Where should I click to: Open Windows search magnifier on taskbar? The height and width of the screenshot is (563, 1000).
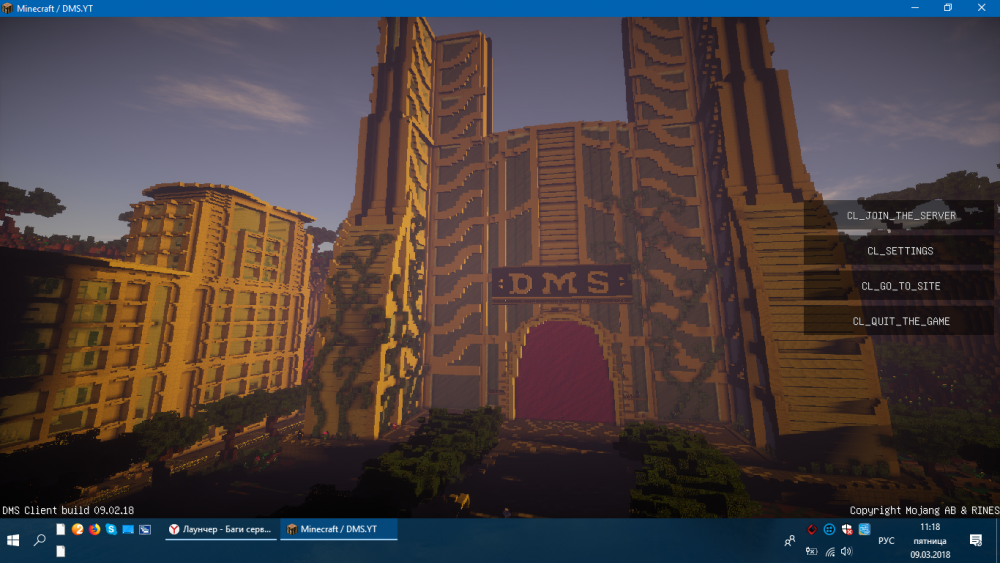point(40,540)
